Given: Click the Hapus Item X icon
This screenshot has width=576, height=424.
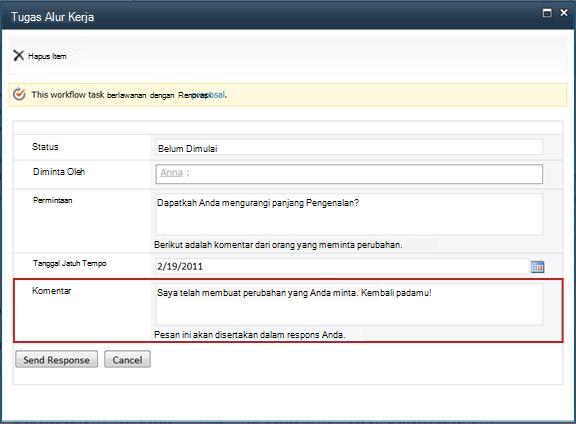Looking at the screenshot, I should tap(18, 55).
